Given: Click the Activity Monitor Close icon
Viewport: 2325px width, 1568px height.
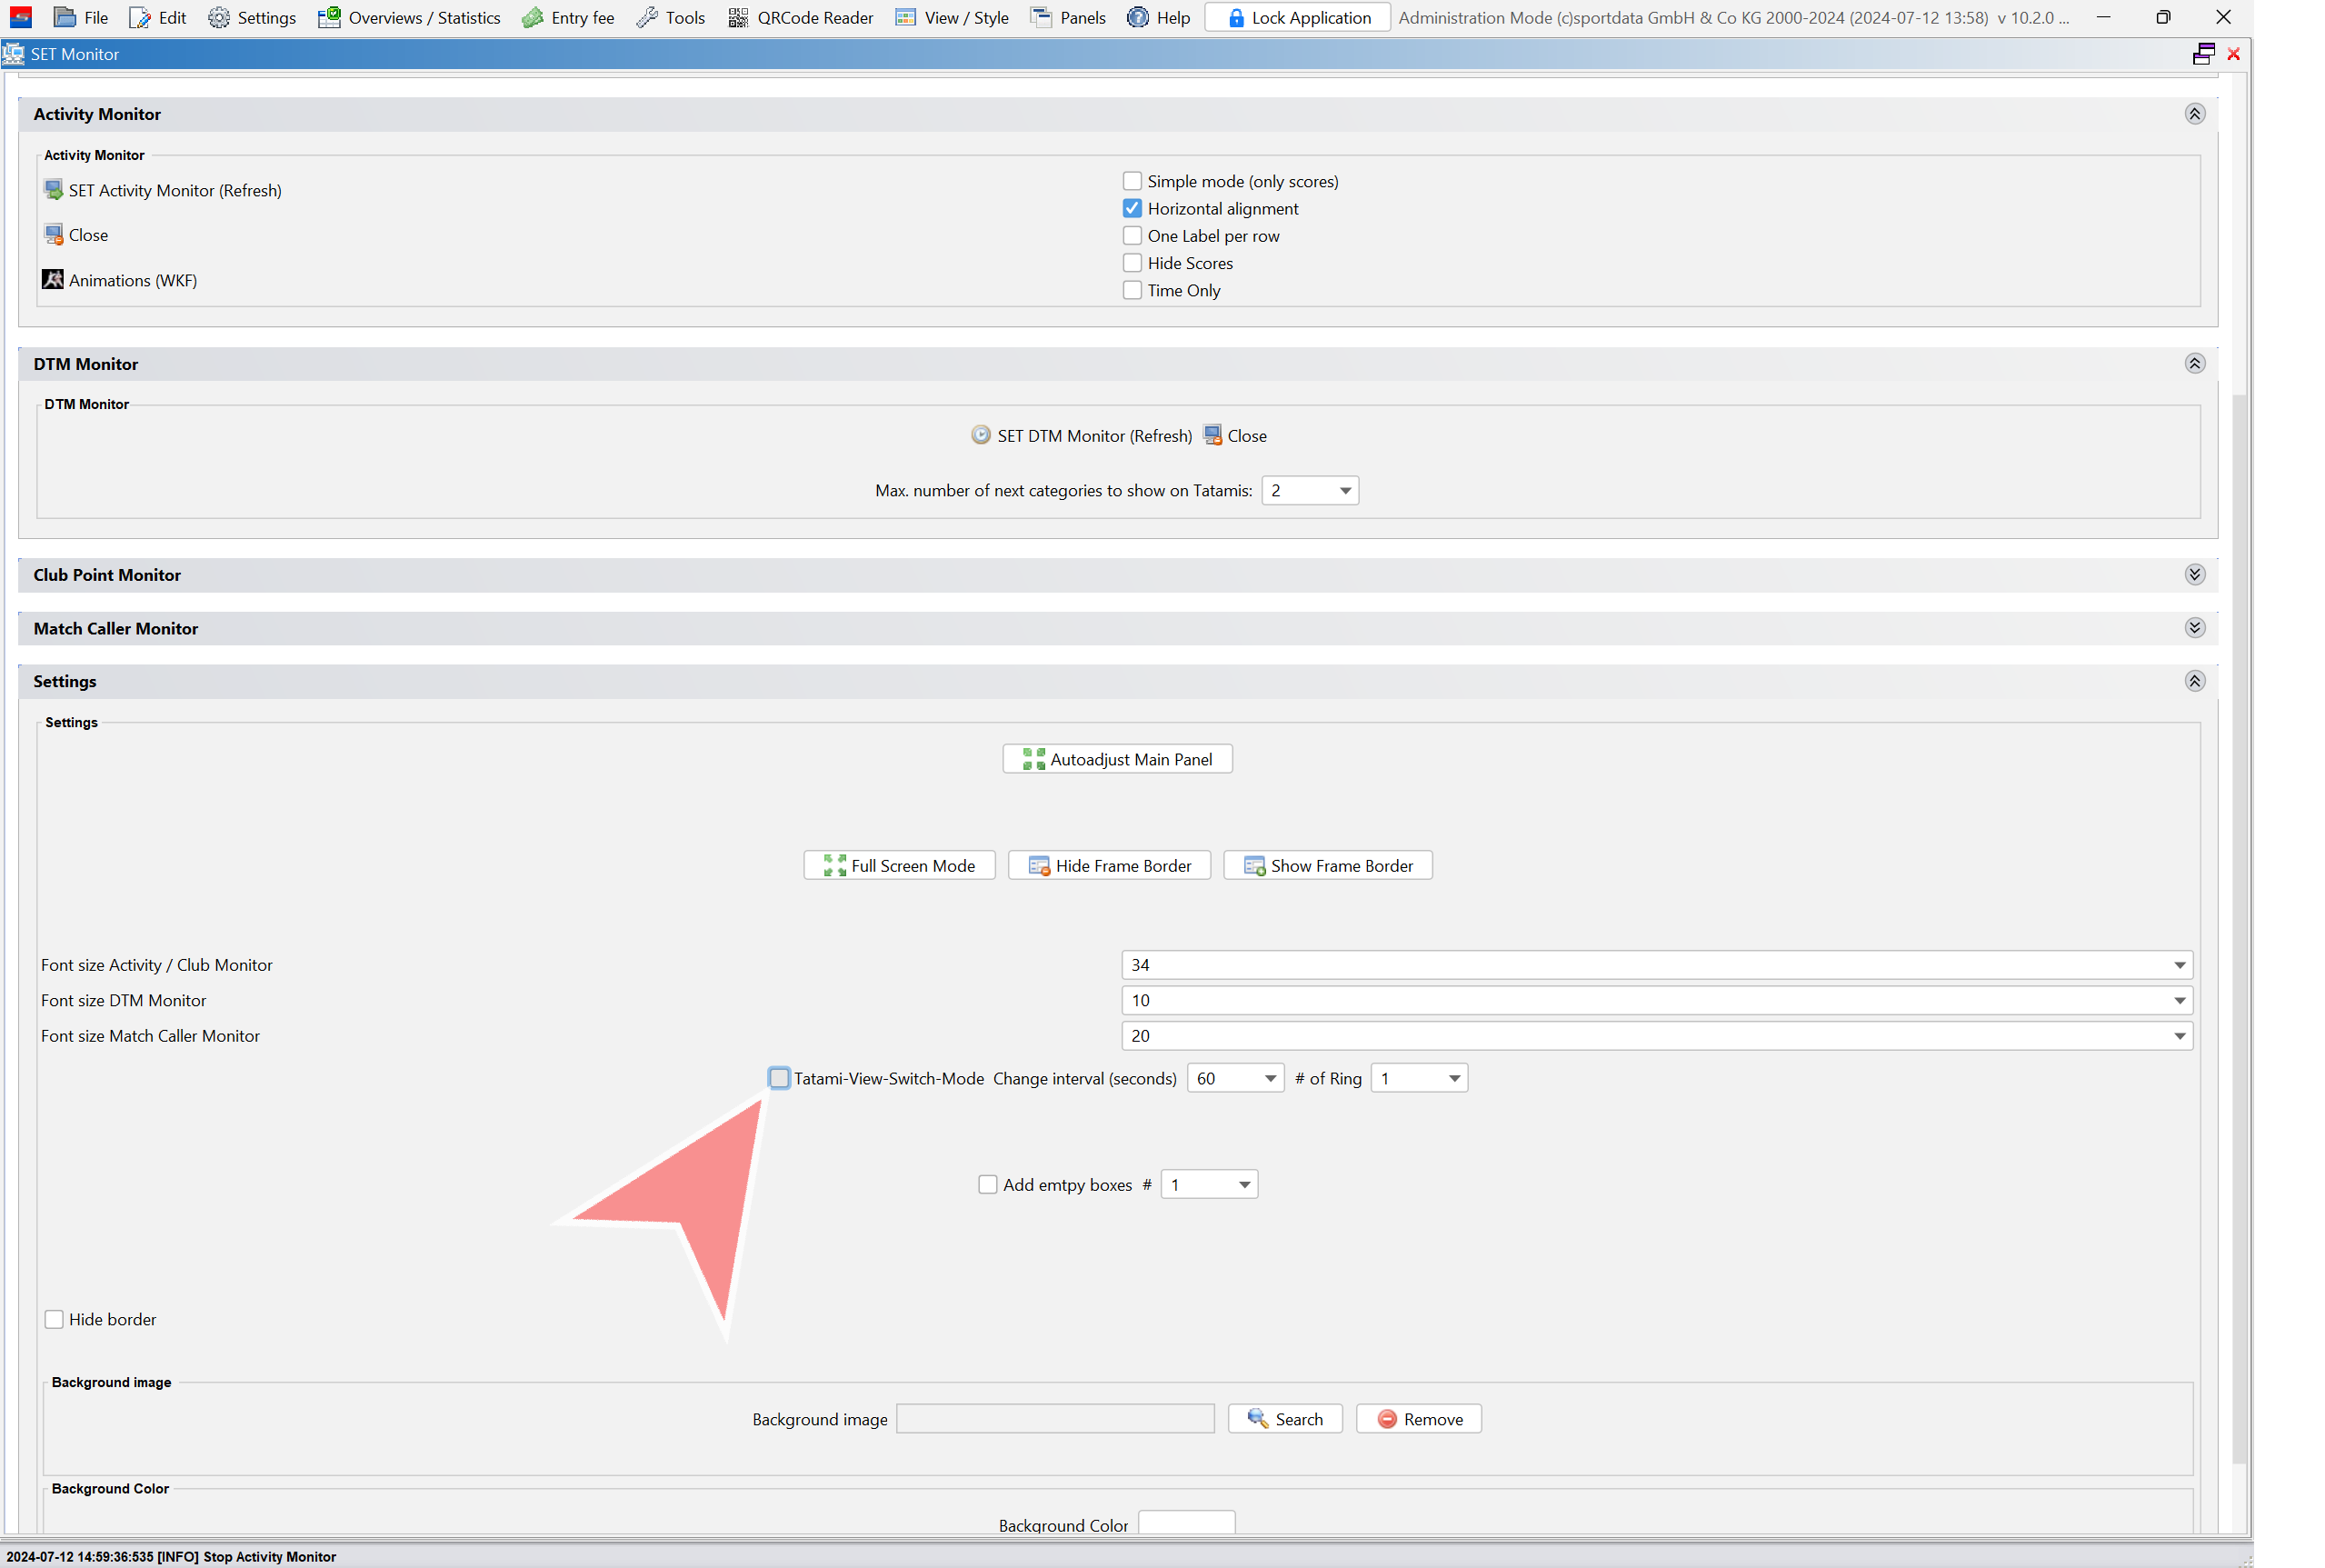Looking at the screenshot, I should pos(54,234).
